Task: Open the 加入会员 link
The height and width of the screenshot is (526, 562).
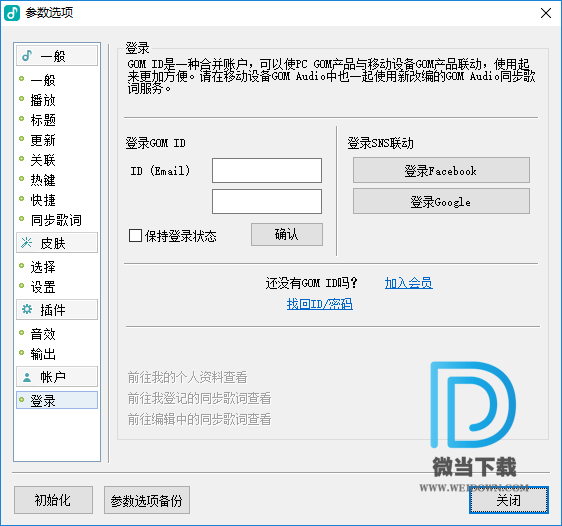Action: click(409, 283)
